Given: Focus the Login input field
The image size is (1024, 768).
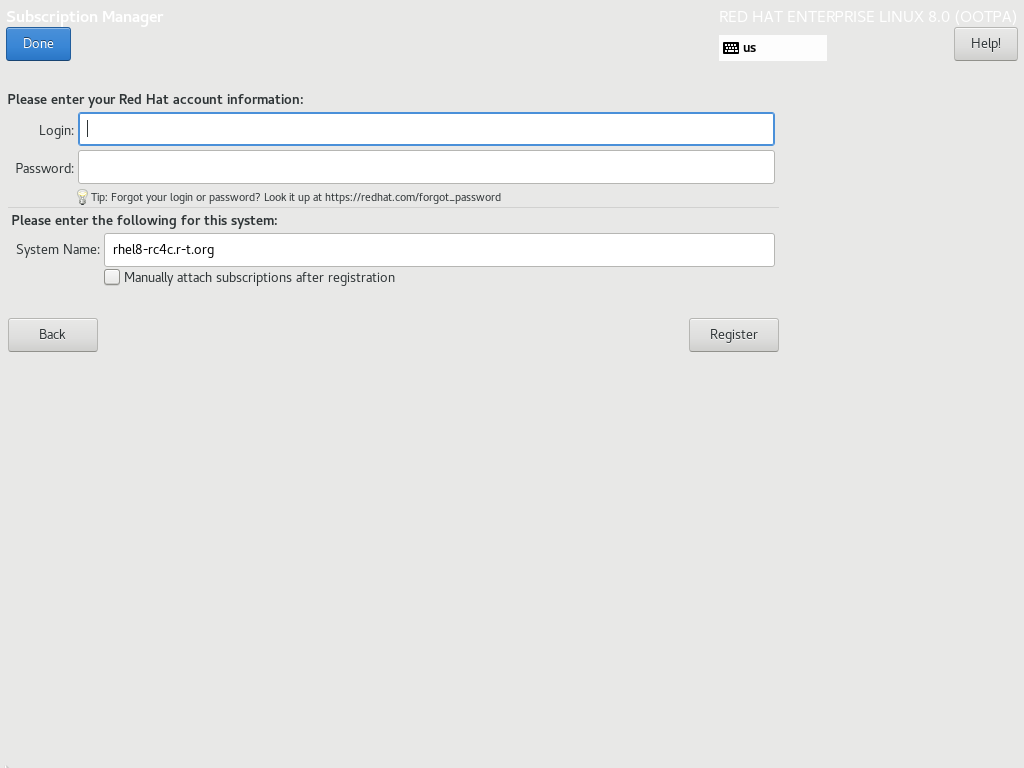Looking at the screenshot, I should [x=426, y=129].
